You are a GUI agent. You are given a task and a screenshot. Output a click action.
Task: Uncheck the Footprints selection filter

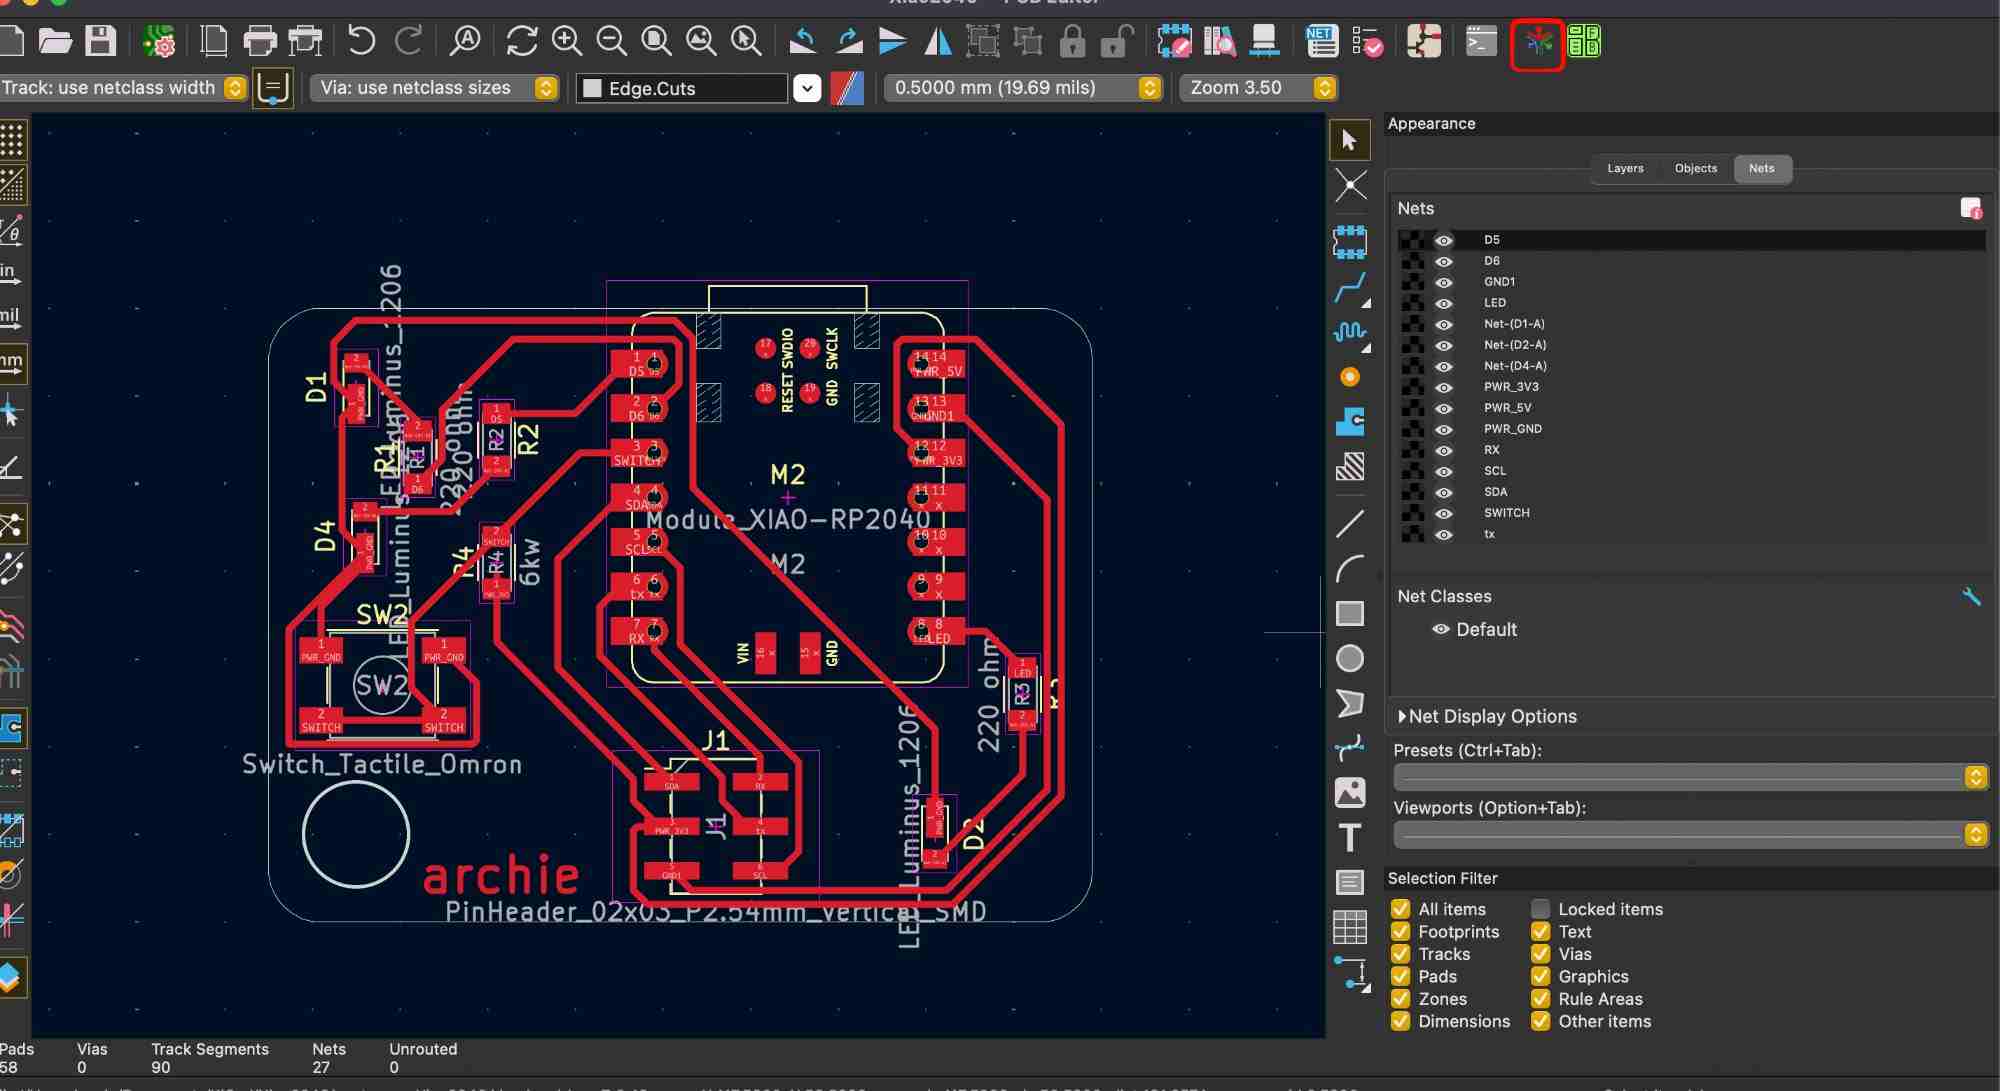pyautogui.click(x=1401, y=932)
